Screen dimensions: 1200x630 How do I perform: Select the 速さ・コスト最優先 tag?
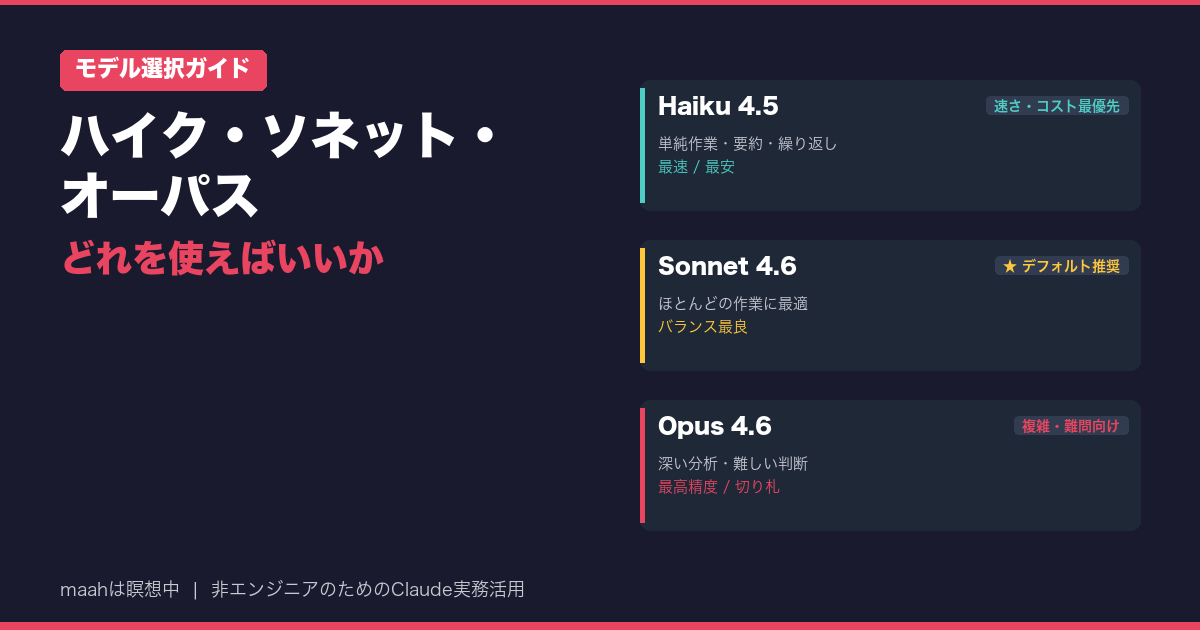[x=1057, y=106]
